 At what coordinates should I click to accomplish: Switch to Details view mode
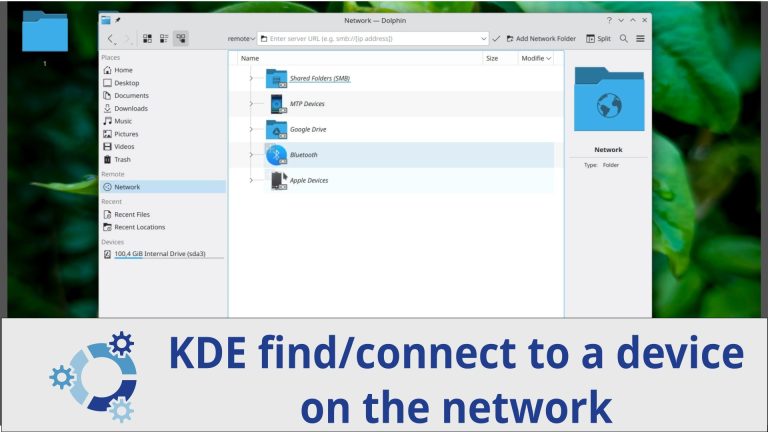point(181,39)
